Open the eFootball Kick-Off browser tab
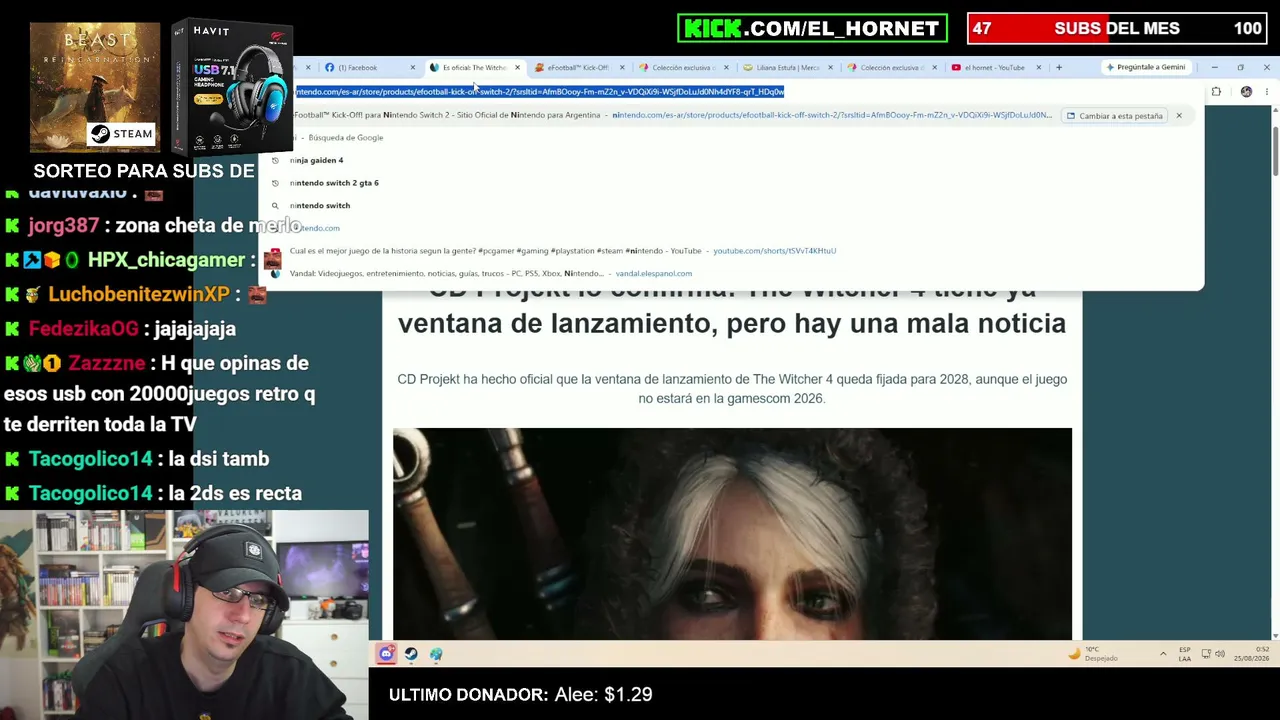Screen dimensions: 1280x720 (x=579, y=68)
